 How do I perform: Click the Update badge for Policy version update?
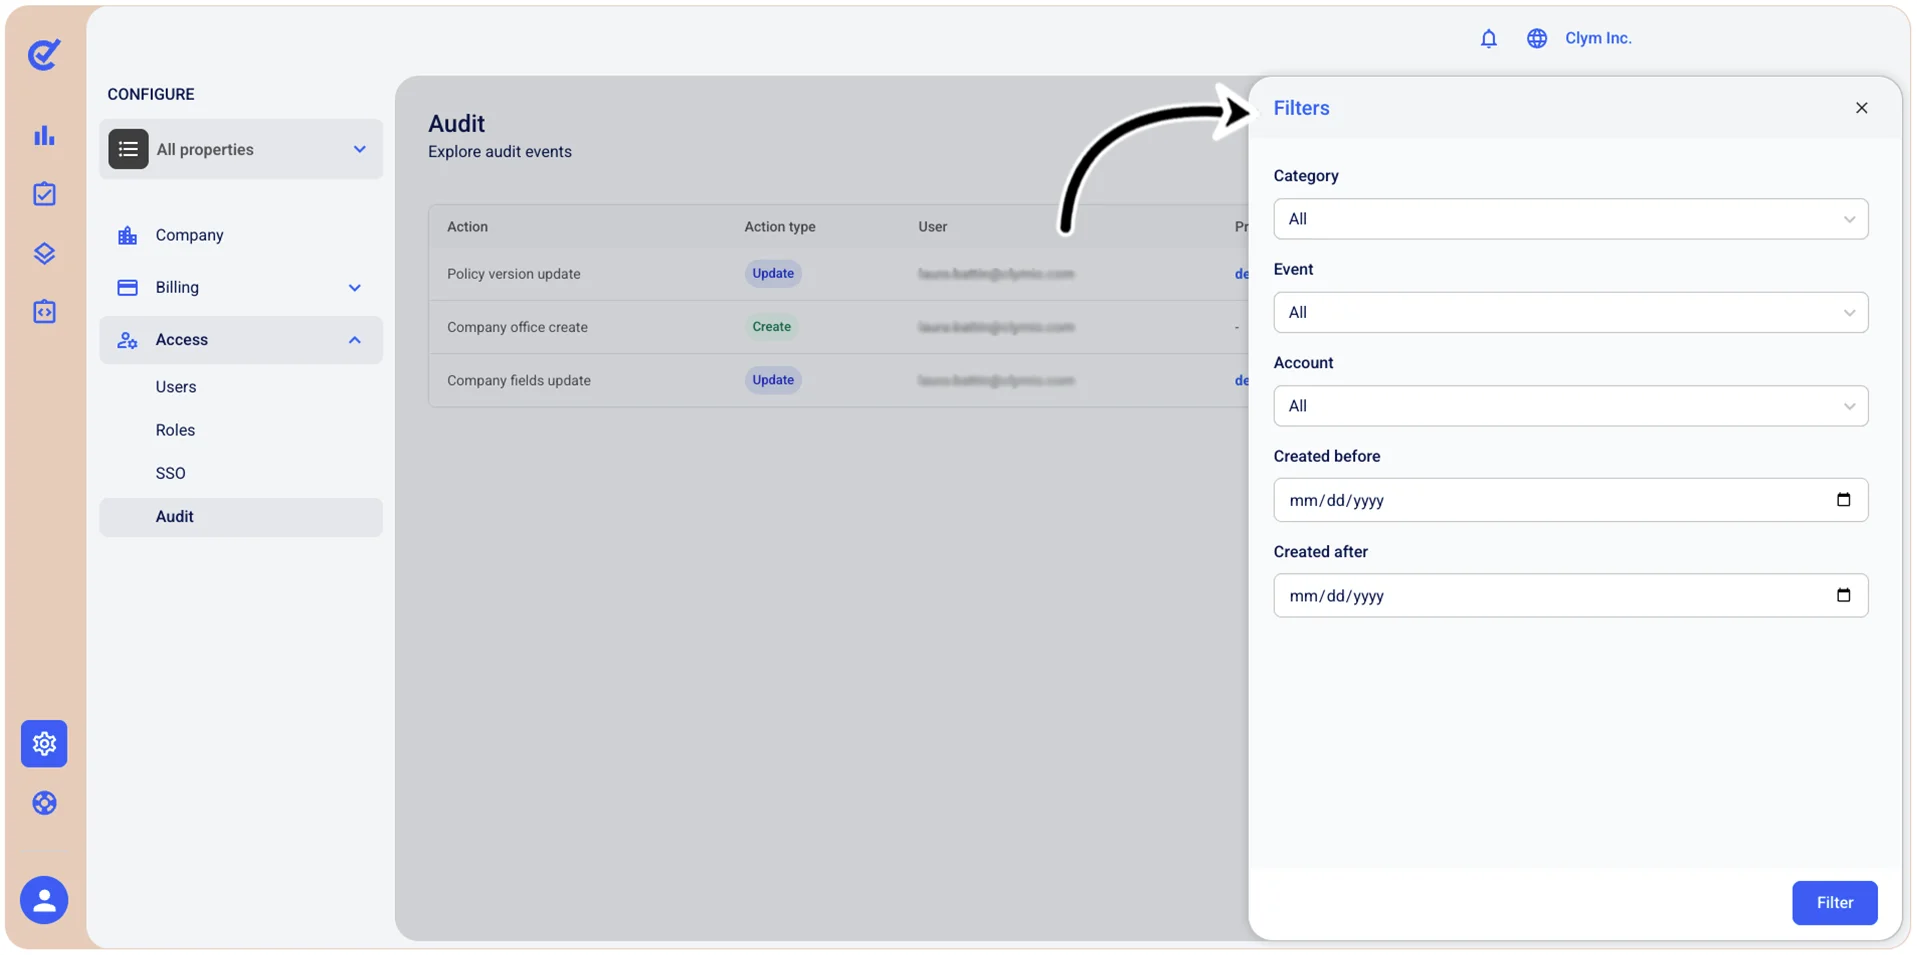click(773, 274)
